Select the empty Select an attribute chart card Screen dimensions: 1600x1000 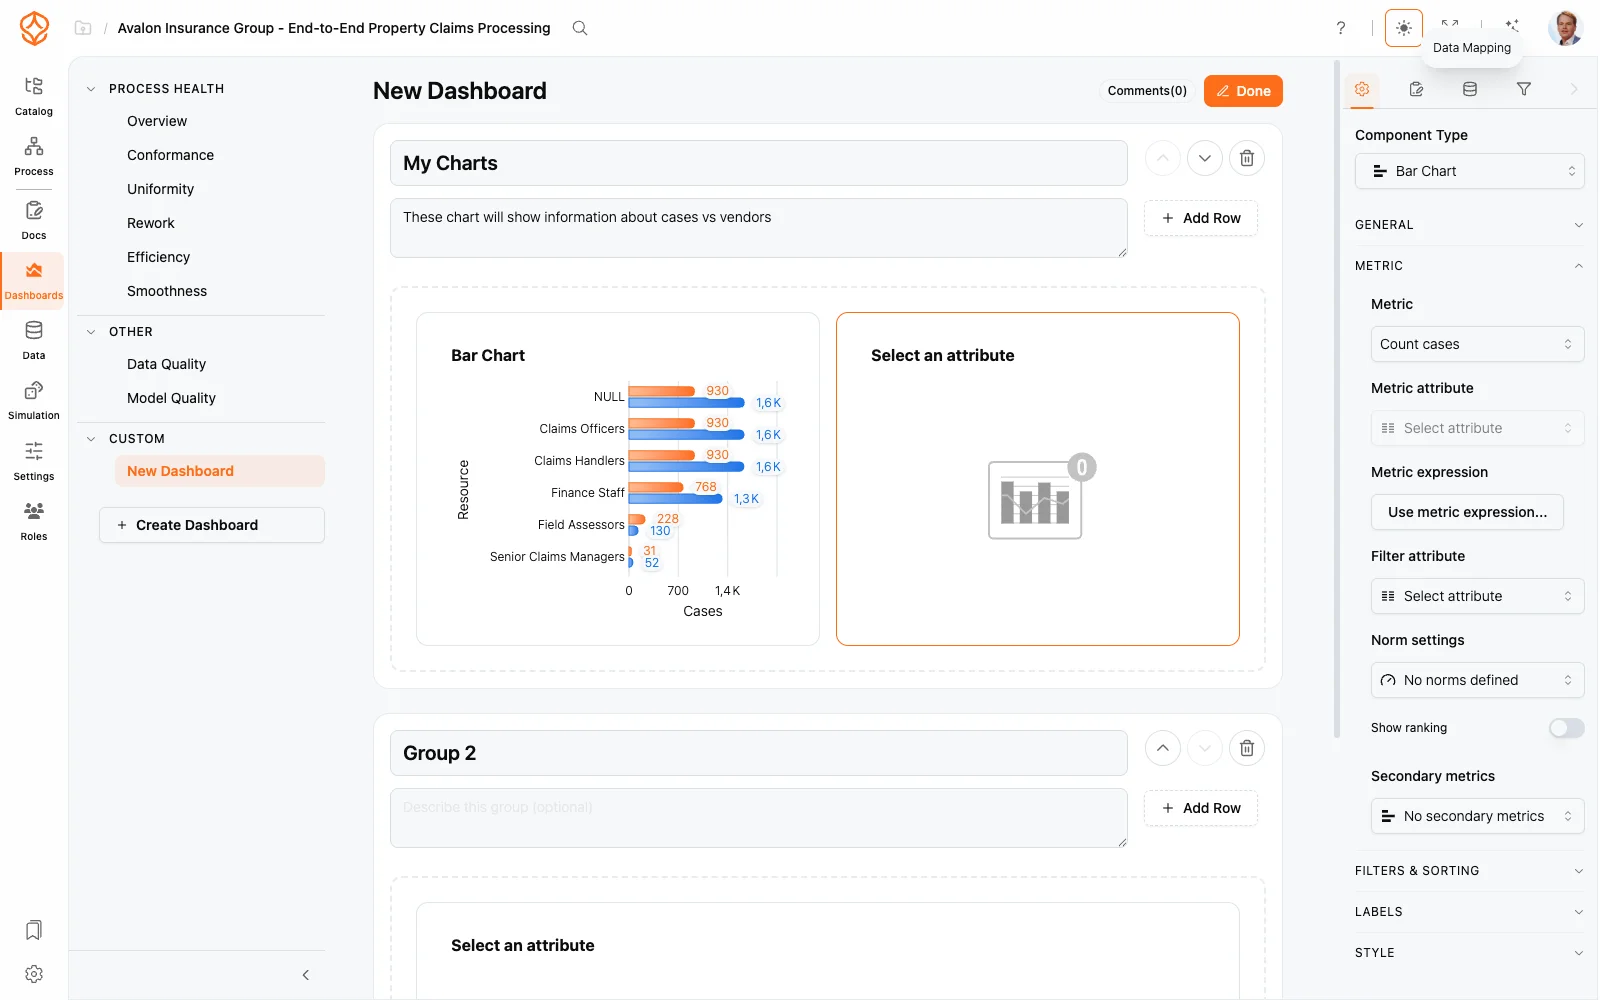pos(1038,479)
